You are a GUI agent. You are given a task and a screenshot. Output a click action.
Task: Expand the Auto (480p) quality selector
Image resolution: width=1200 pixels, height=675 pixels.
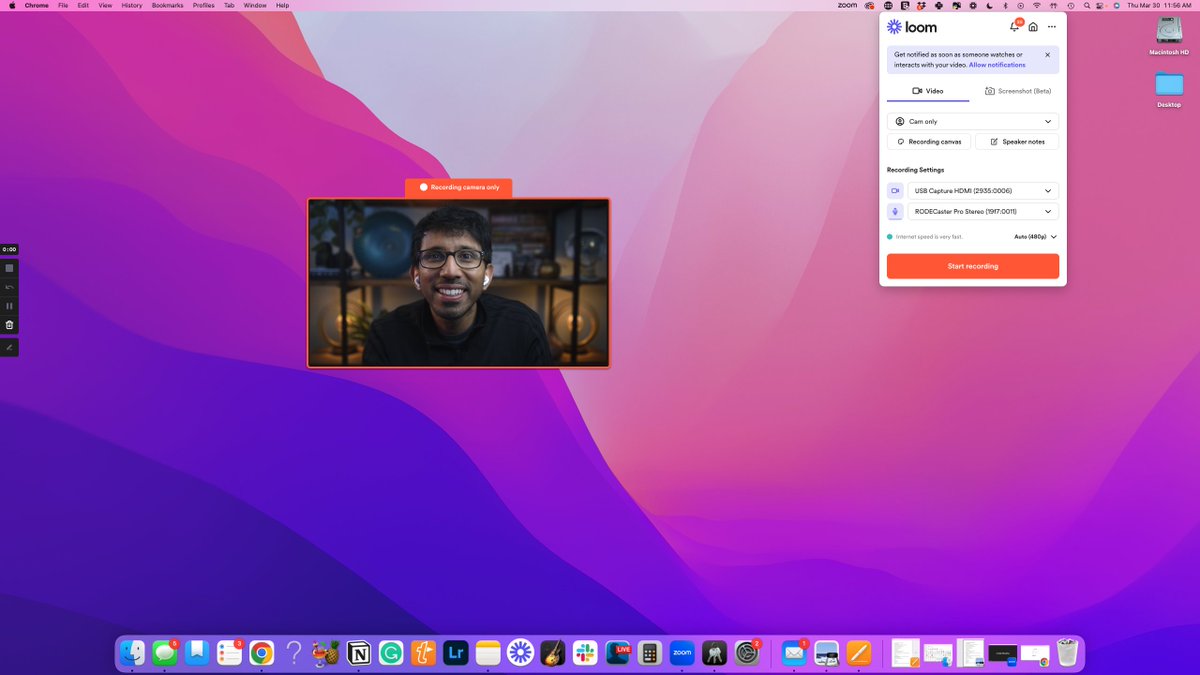(x=1035, y=237)
